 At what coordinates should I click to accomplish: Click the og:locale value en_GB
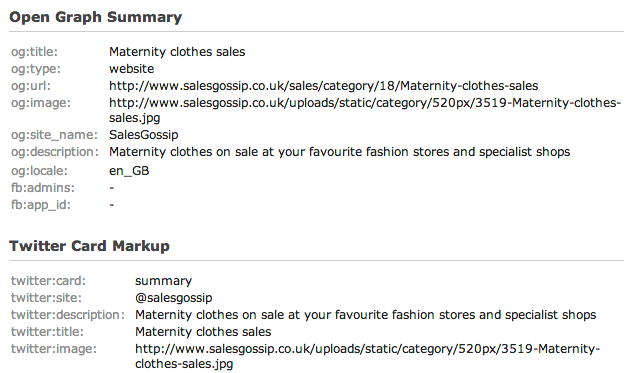coord(129,171)
